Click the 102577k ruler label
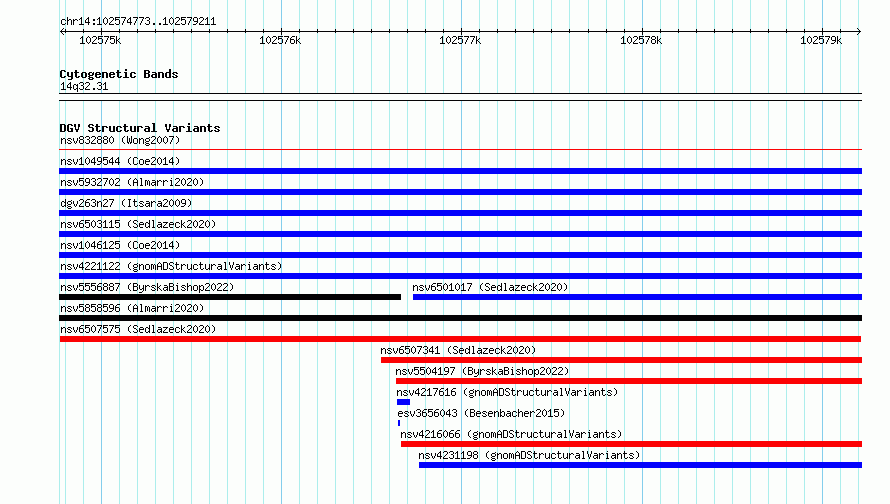Viewport: 890px width, 504px height. tap(460, 40)
